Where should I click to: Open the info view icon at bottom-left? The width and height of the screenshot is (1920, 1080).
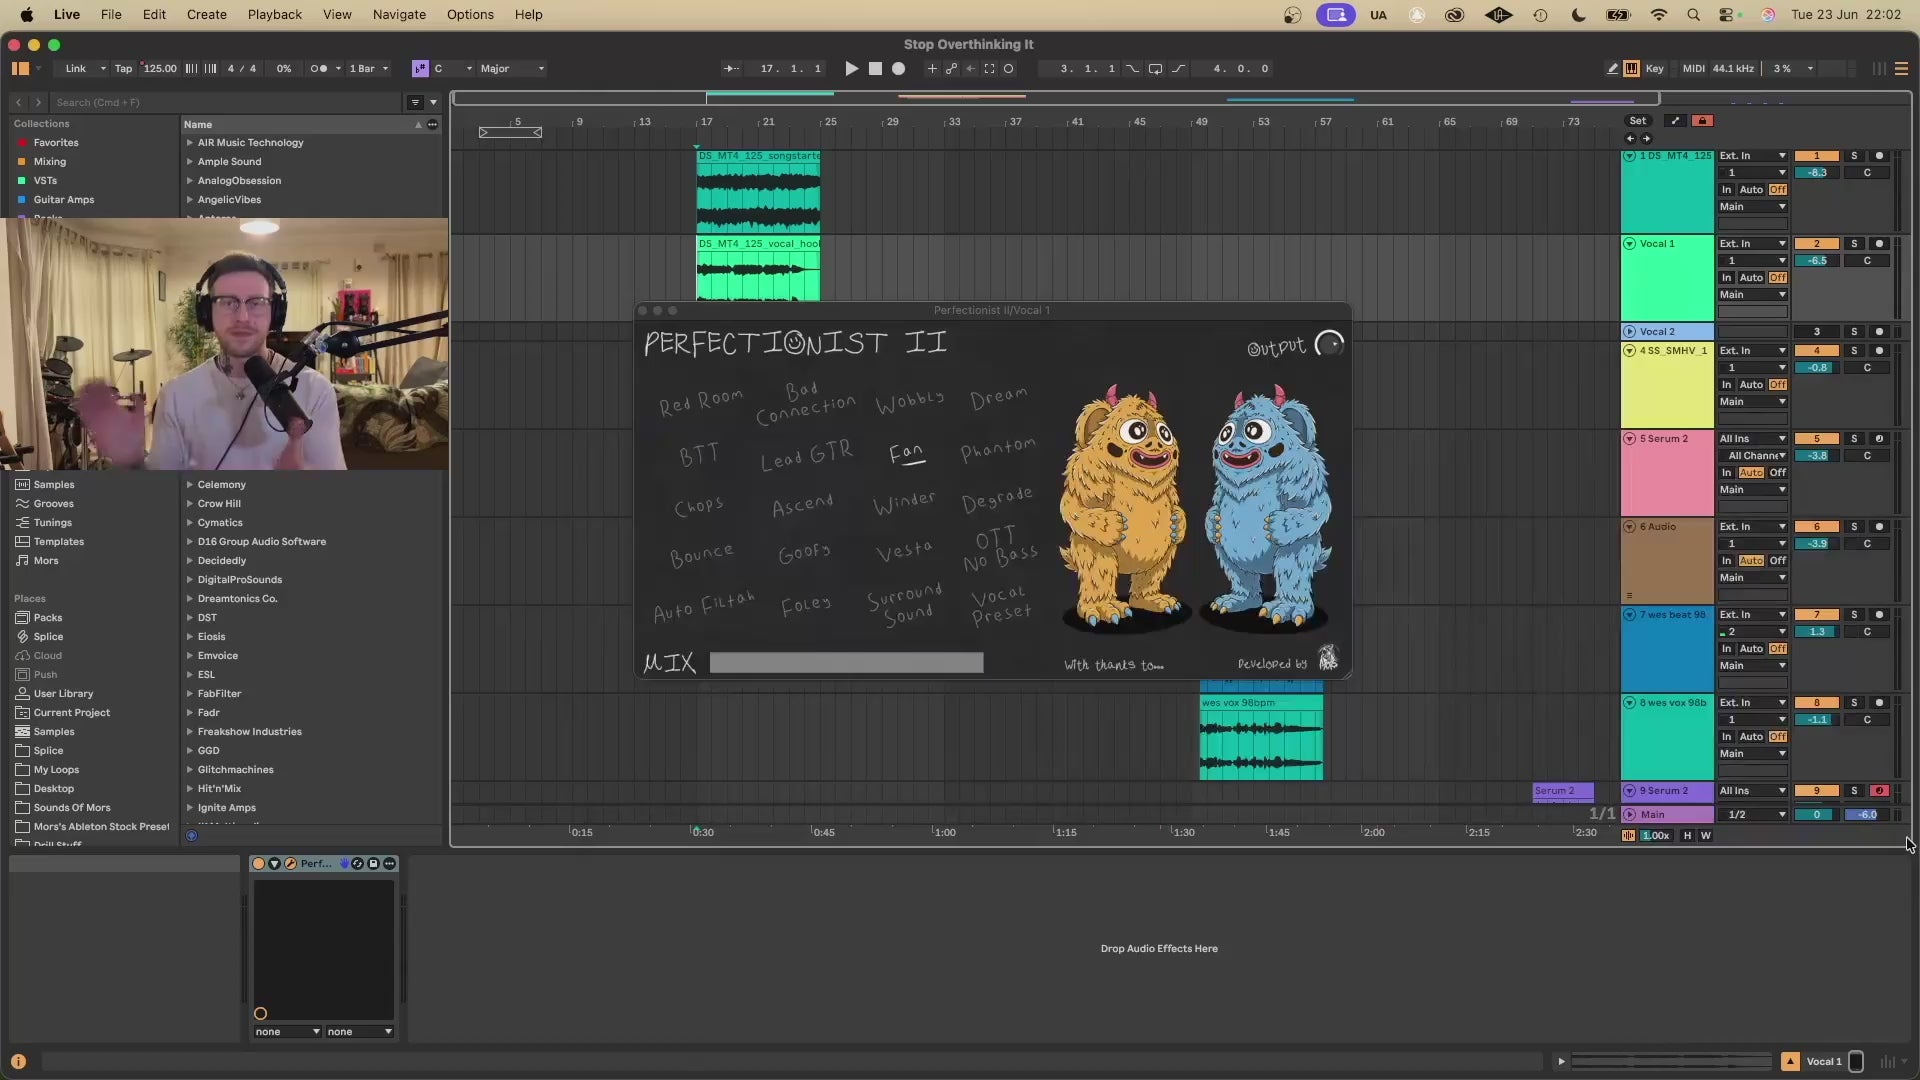pos(18,1062)
